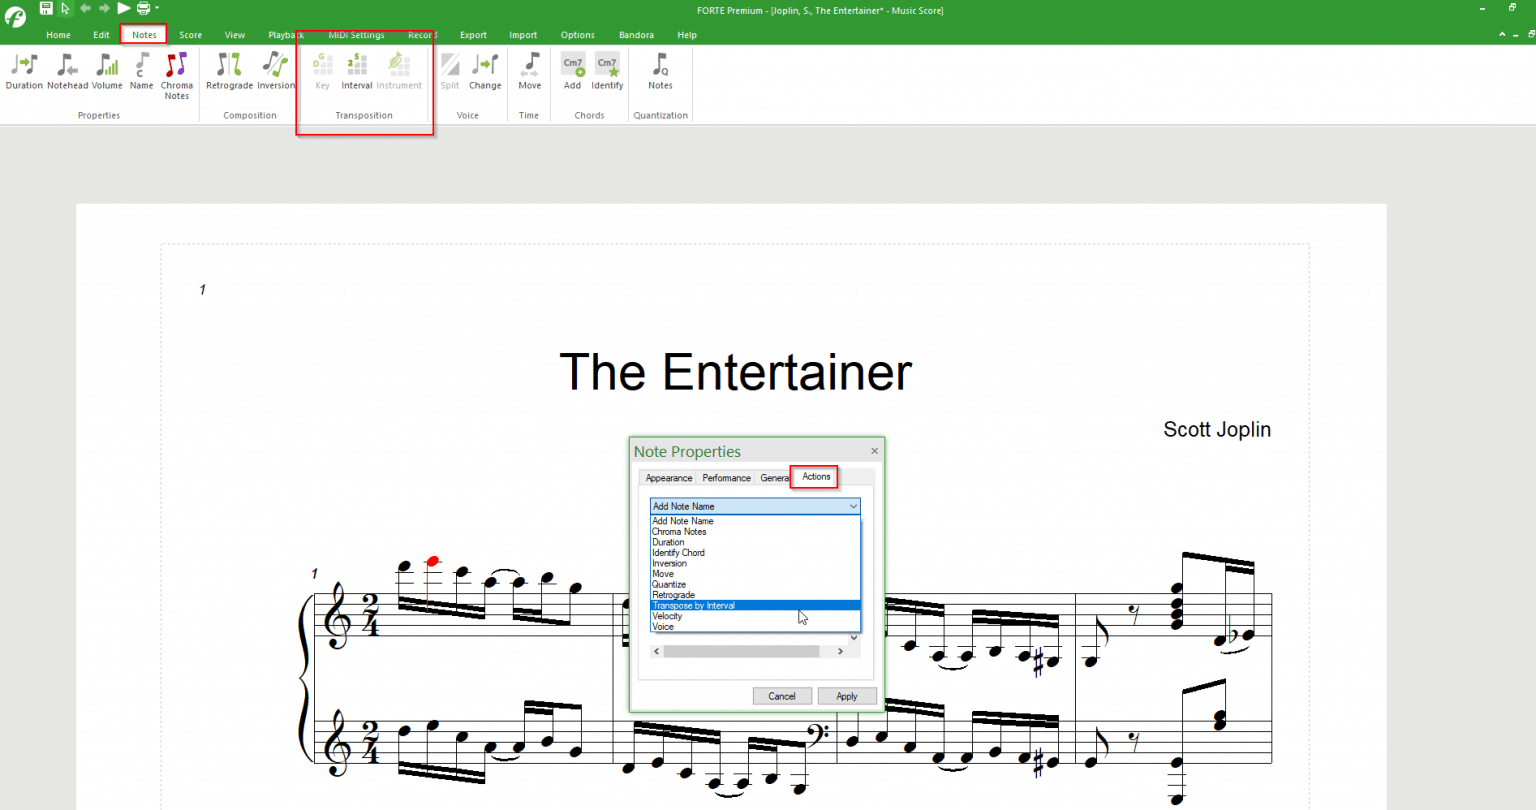
Task: Switch to the Options ribbon tab
Action: point(577,35)
